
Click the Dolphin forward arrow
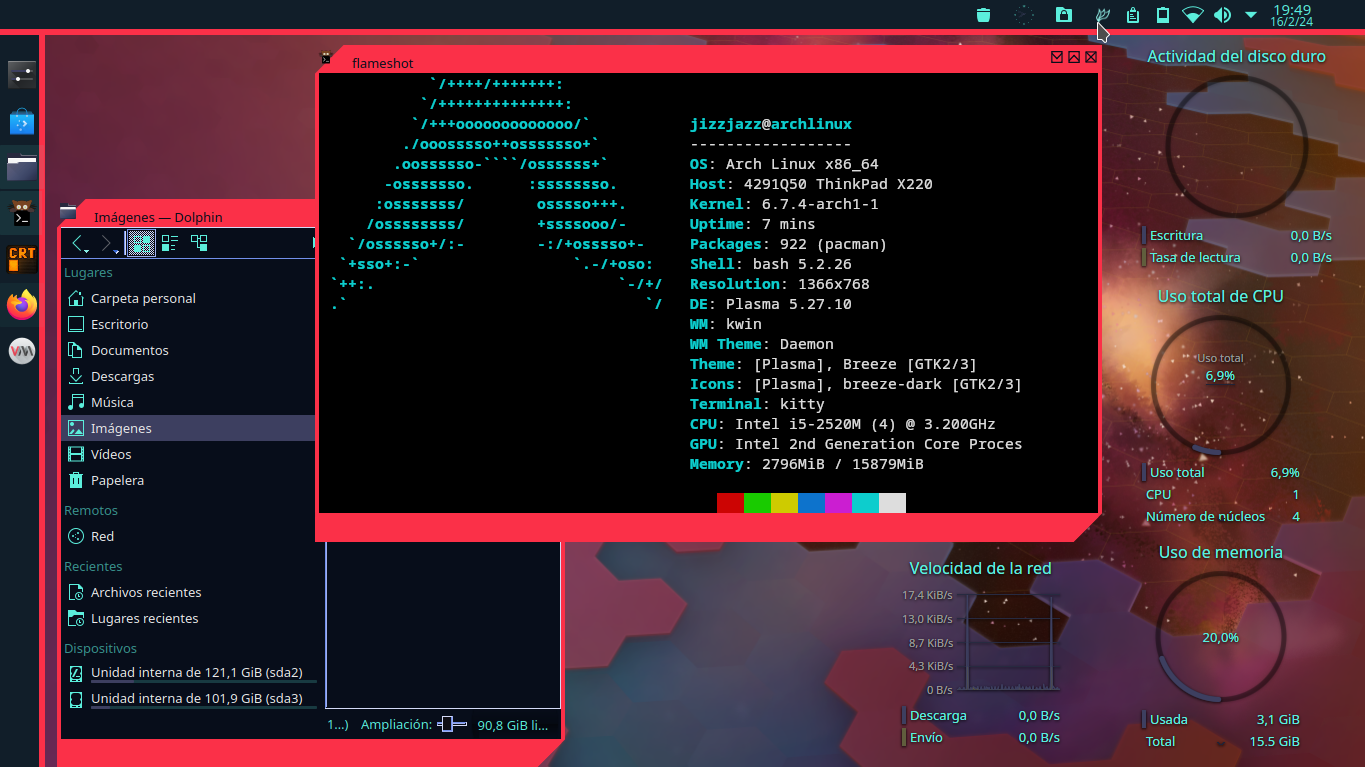pyautogui.click(x=106, y=243)
